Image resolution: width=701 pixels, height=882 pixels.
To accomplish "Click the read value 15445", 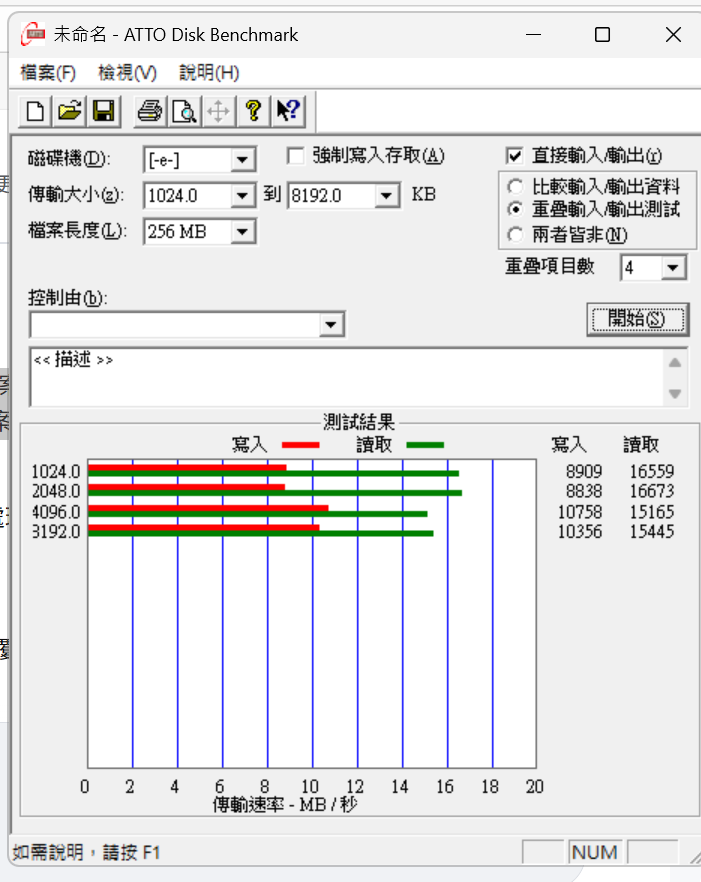I will coord(651,531).
